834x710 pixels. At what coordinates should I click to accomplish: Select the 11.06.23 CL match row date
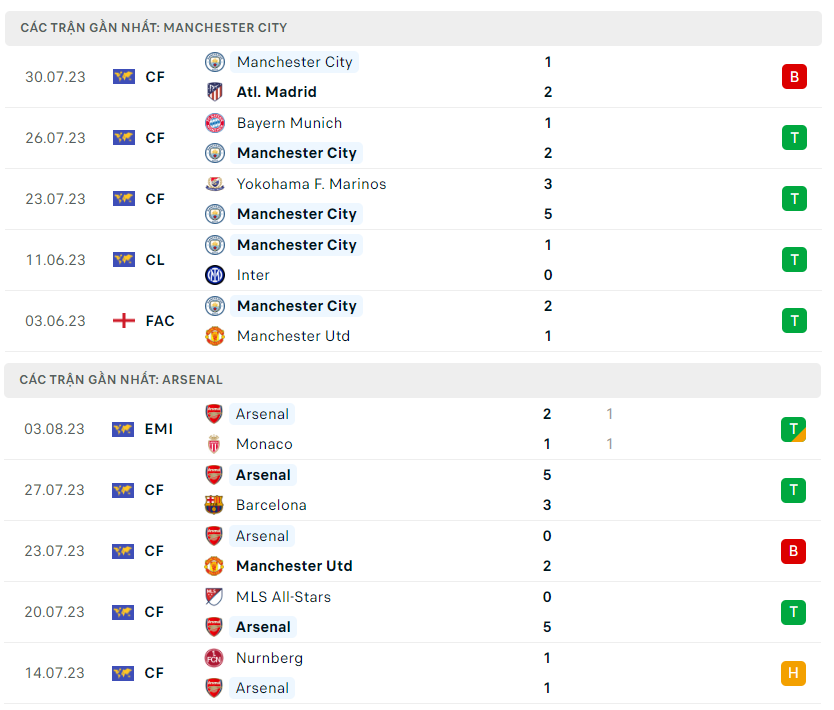[x=56, y=260]
